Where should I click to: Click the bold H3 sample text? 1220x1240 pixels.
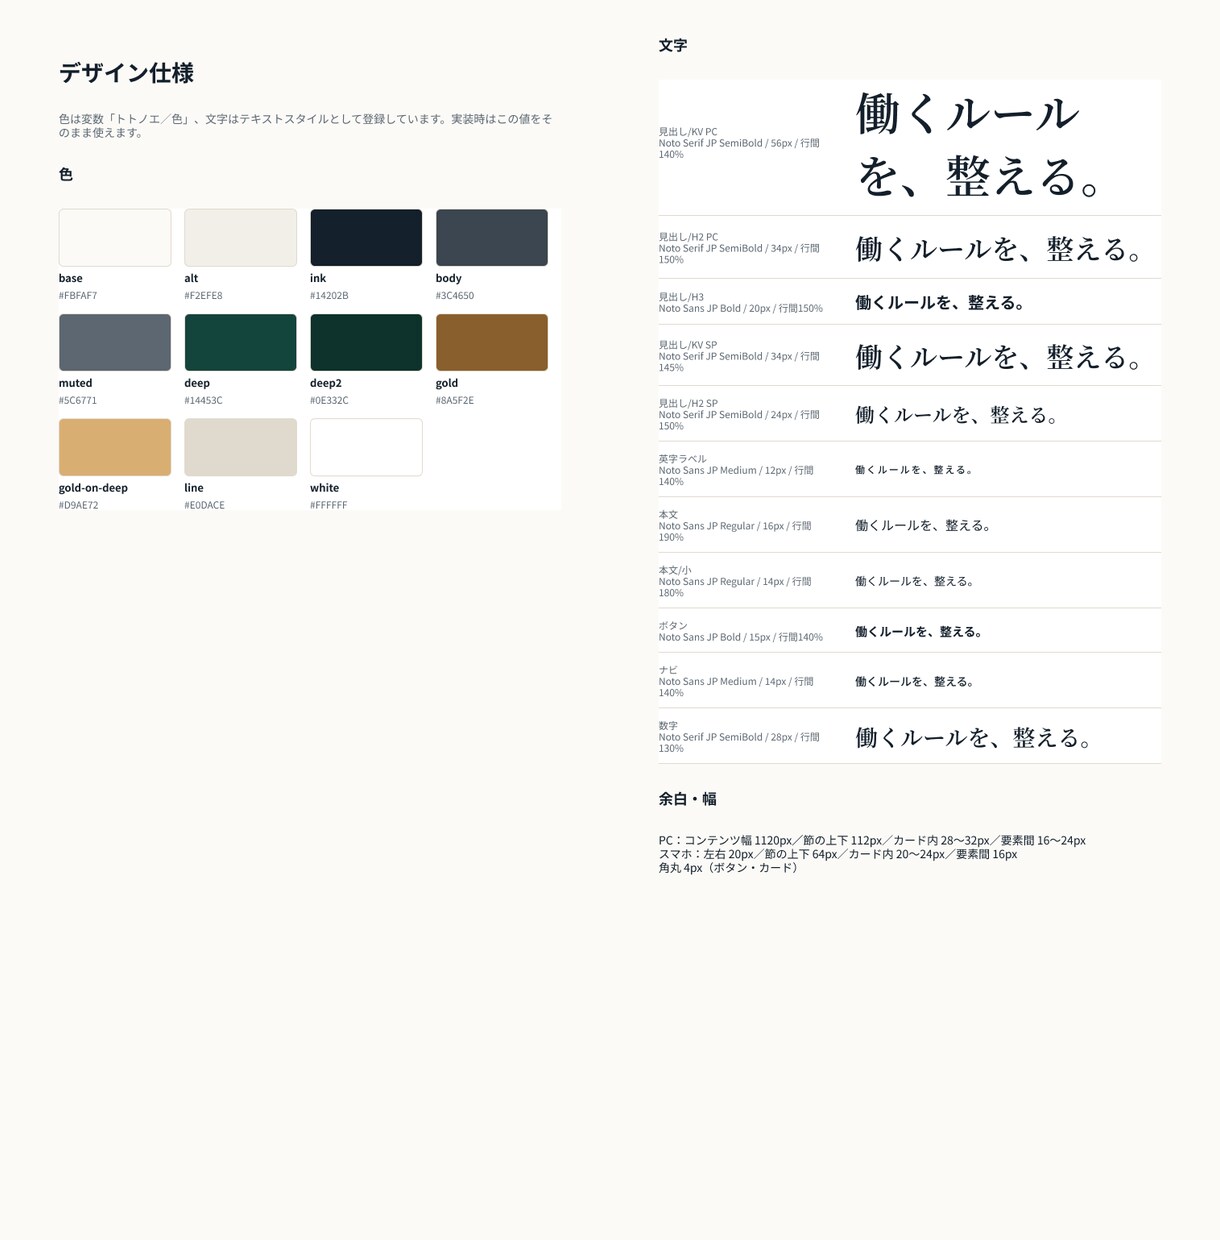click(941, 303)
